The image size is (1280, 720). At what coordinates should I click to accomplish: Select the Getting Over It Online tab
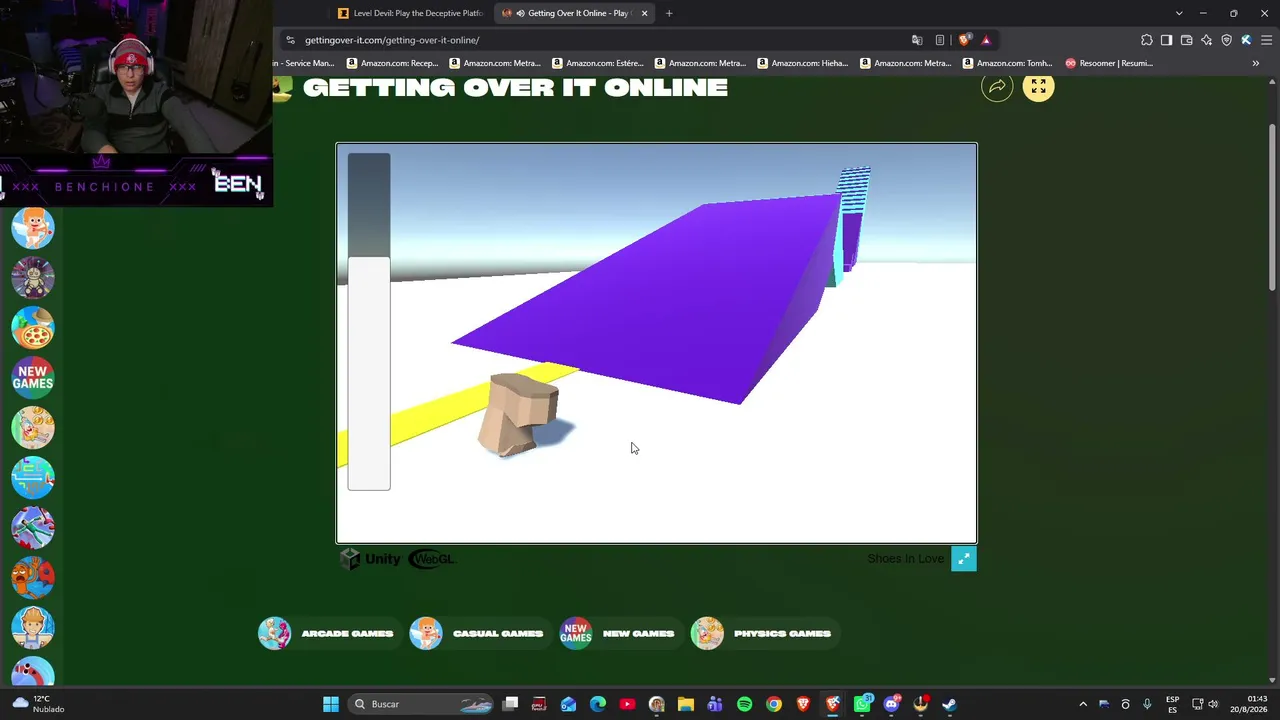pos(576,13)
